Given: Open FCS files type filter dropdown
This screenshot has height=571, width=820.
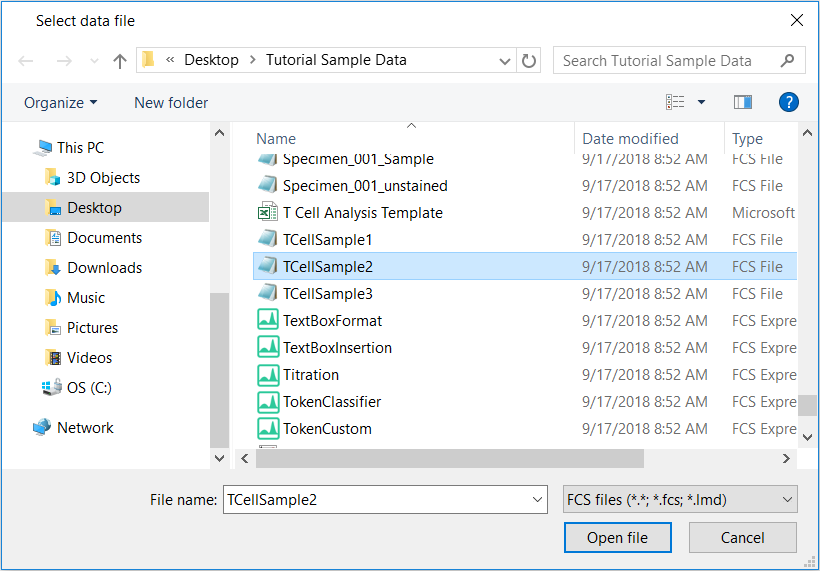Looking at the screenshot, I should pyautogui.click(x=680, y=500).
